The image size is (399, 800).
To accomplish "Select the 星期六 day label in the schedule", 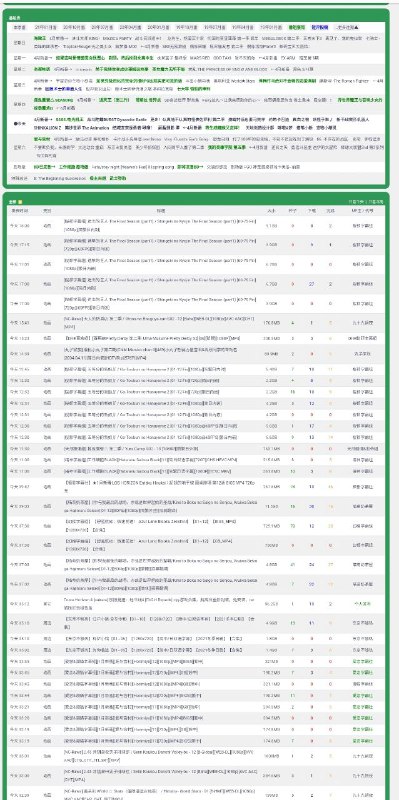I will point(19,146).
